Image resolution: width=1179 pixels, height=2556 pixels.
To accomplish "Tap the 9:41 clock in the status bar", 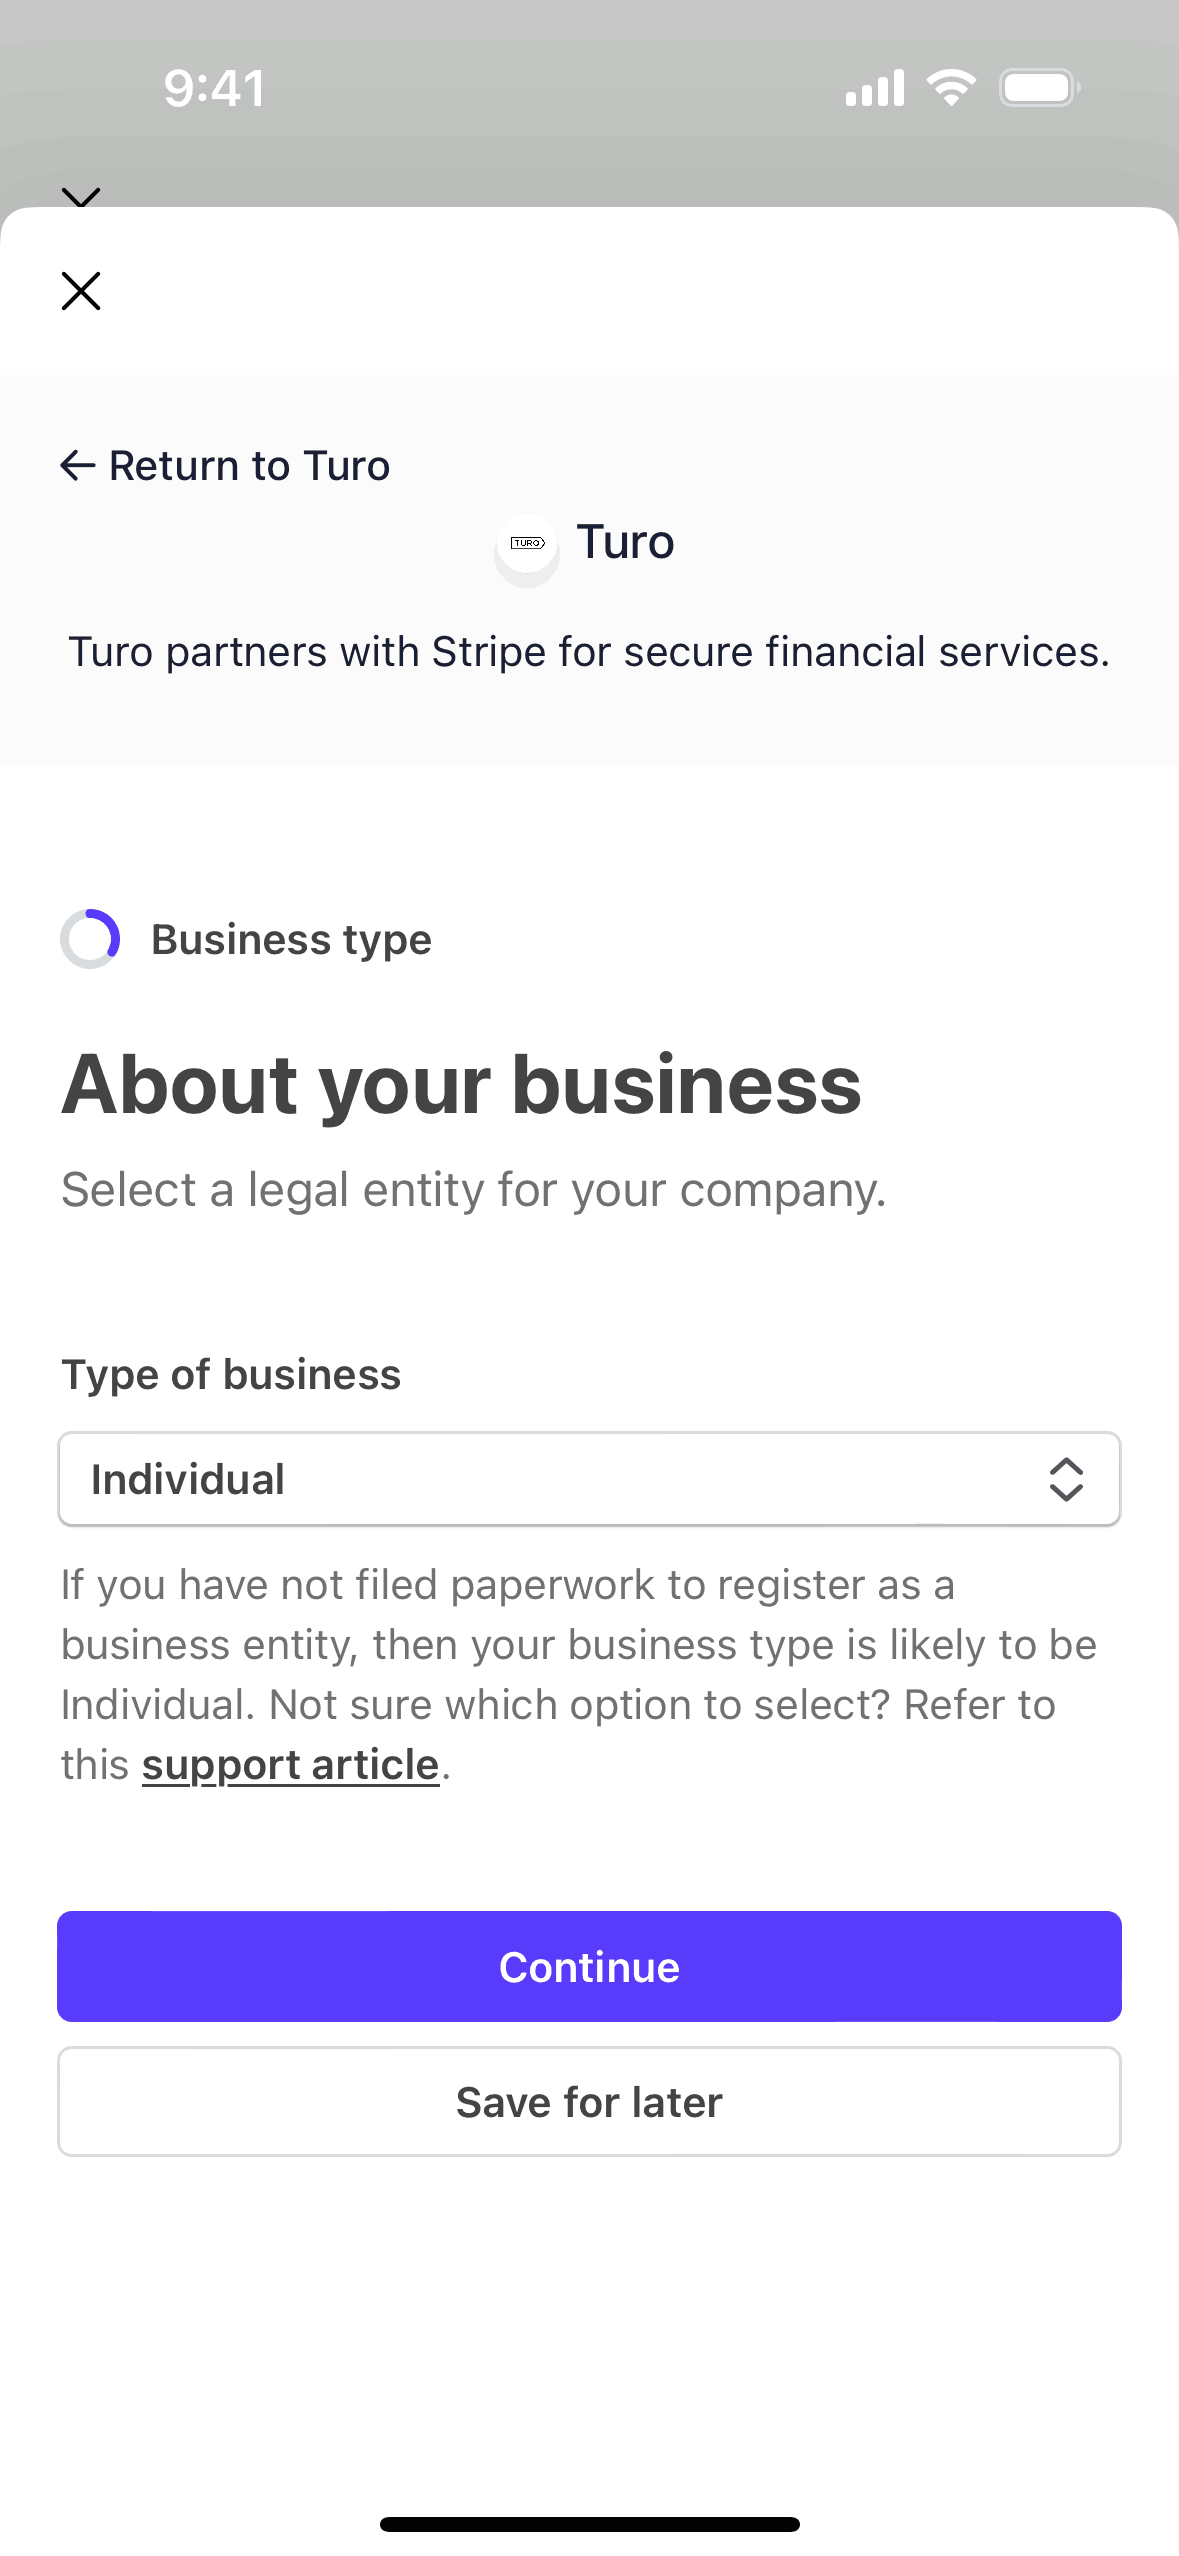I will [215, 88].
